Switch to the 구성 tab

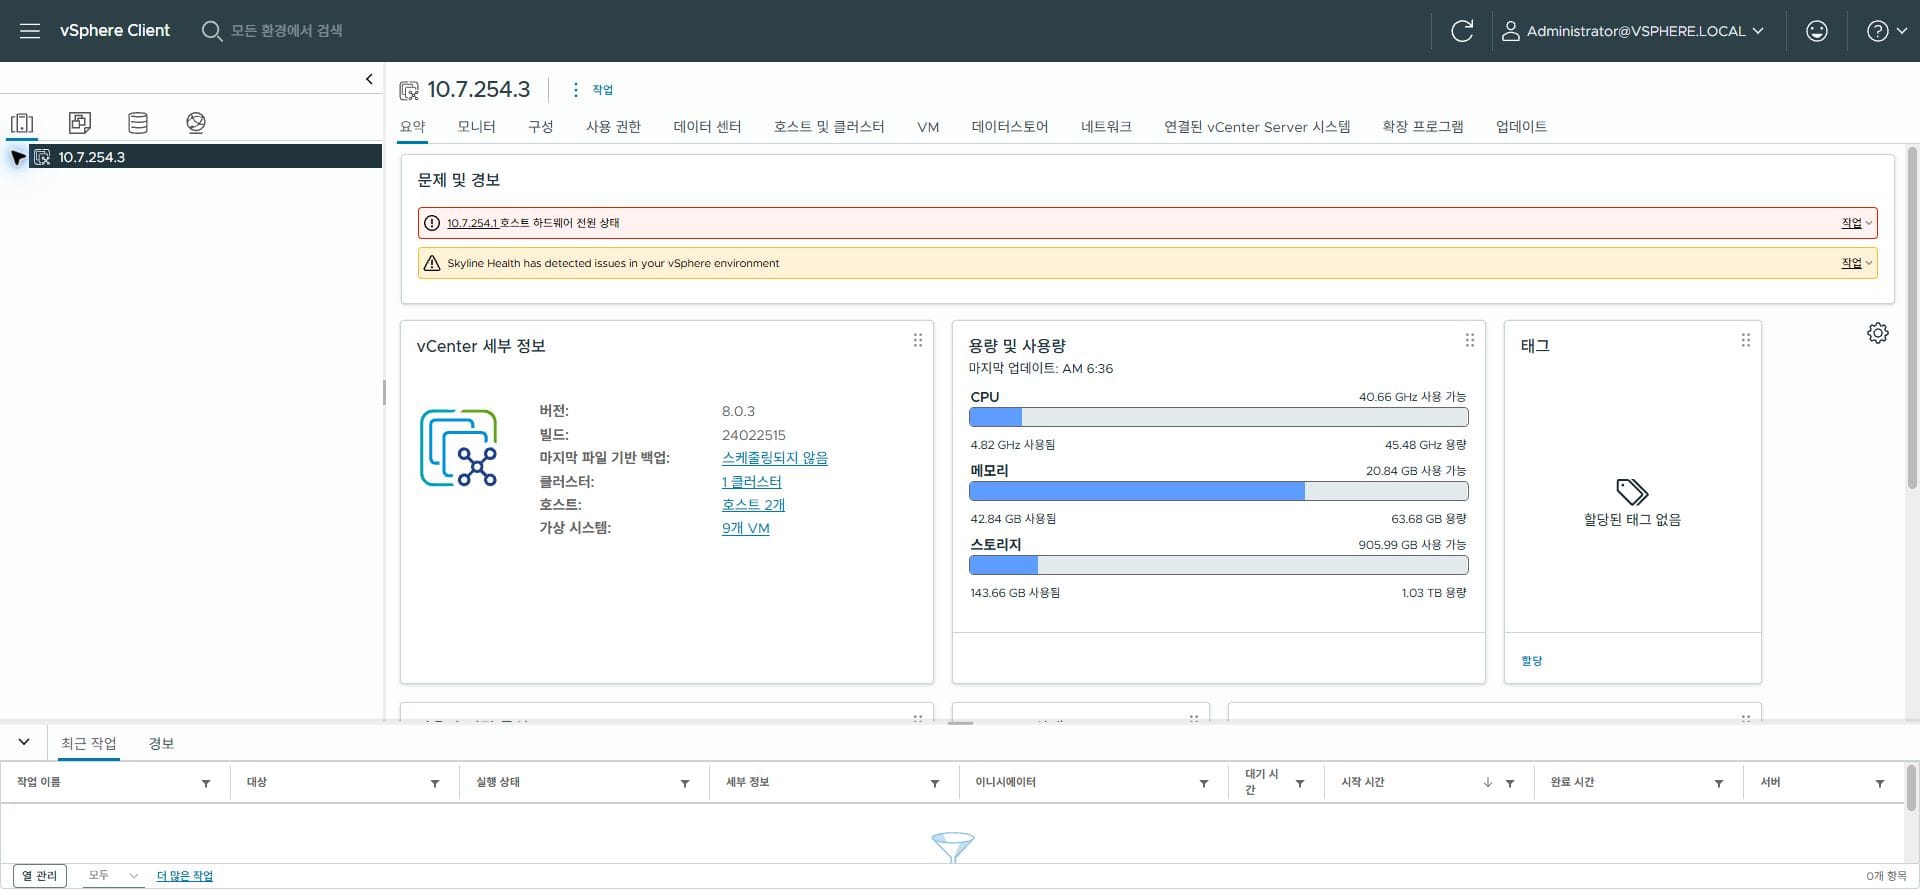[x=541, y=127]
